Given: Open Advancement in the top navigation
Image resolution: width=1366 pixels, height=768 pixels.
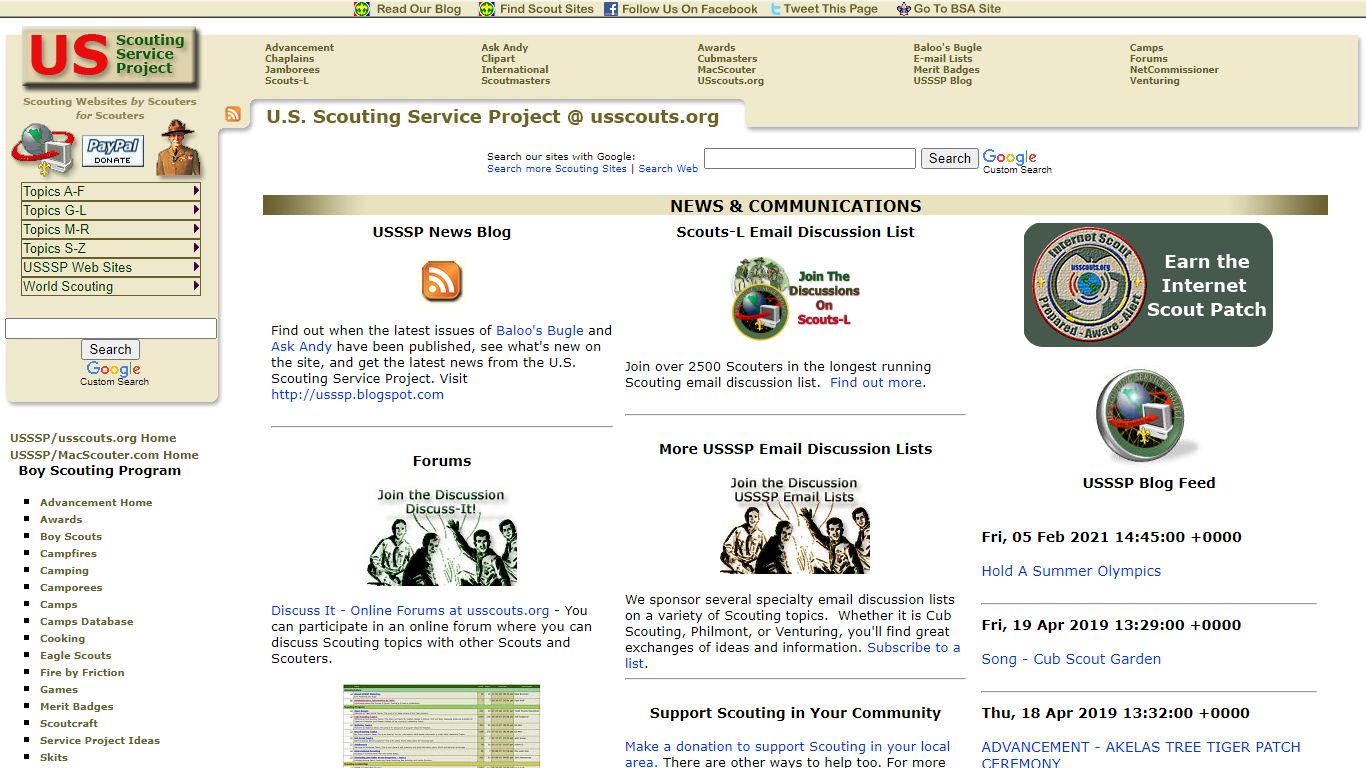Looking at the screenshot, I should pyautogui.click(x=299, y=48).
